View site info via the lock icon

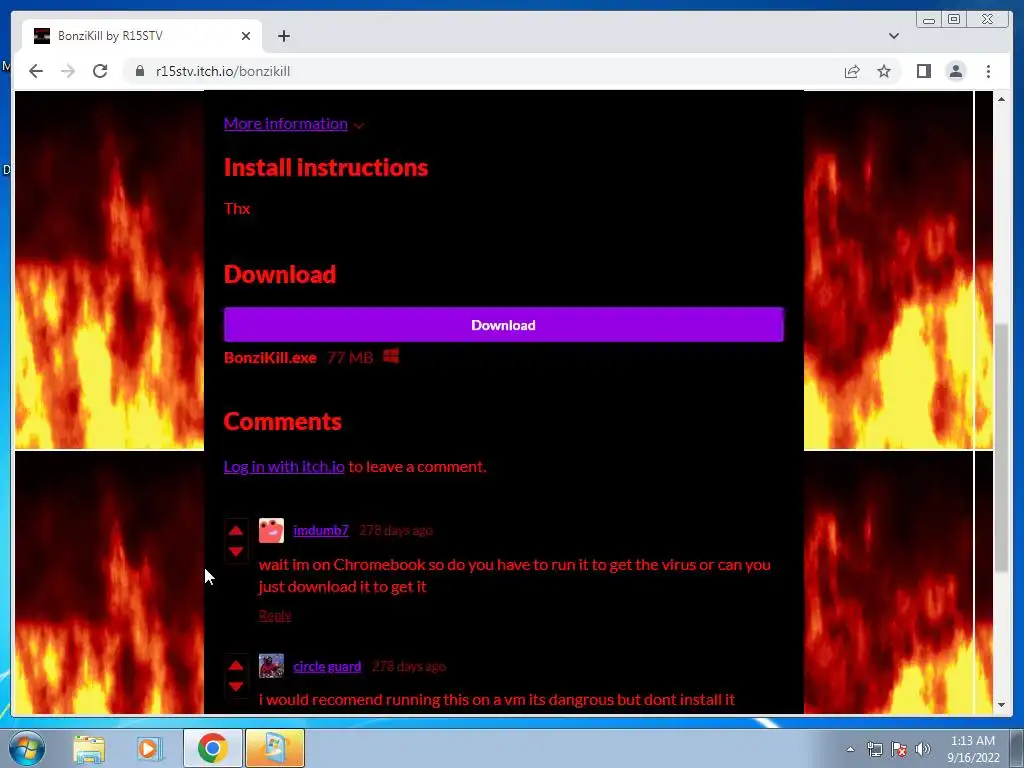point(139,71)
